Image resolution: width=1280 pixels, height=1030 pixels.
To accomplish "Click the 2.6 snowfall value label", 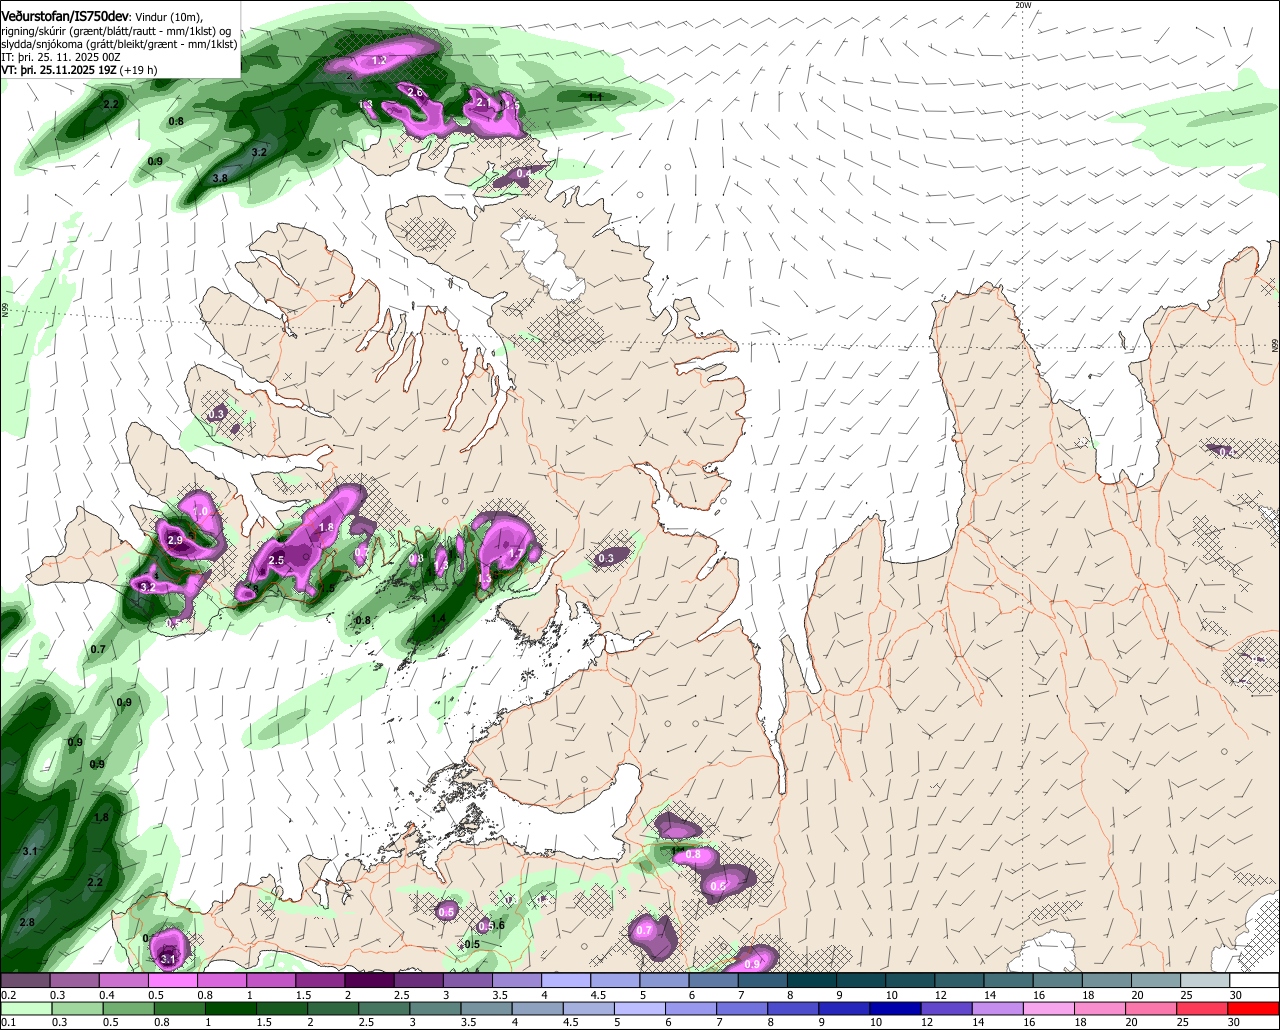I will [x=416, y=92].
